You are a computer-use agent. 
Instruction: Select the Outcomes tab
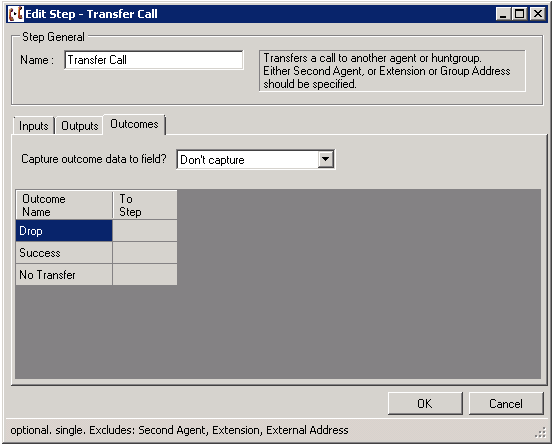click(134, 124)
